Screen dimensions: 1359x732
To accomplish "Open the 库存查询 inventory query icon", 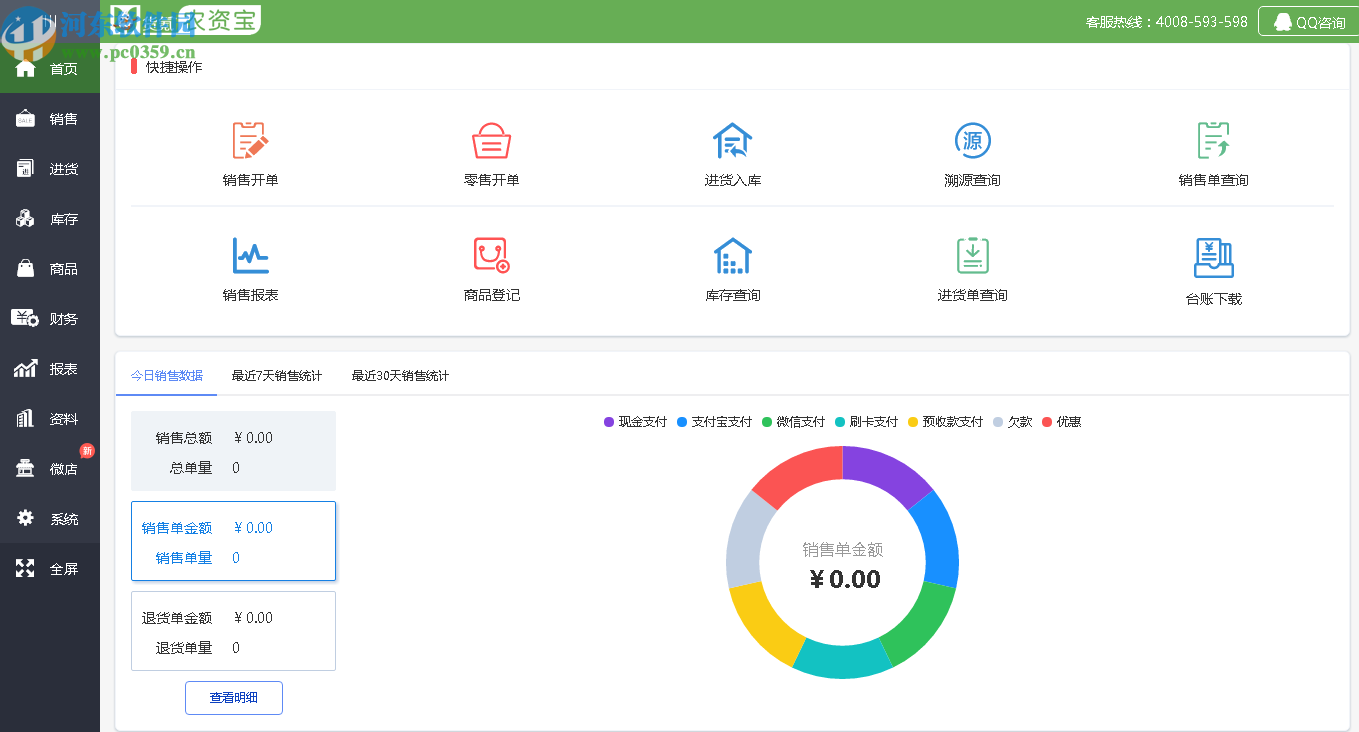I will click(732, 256).
